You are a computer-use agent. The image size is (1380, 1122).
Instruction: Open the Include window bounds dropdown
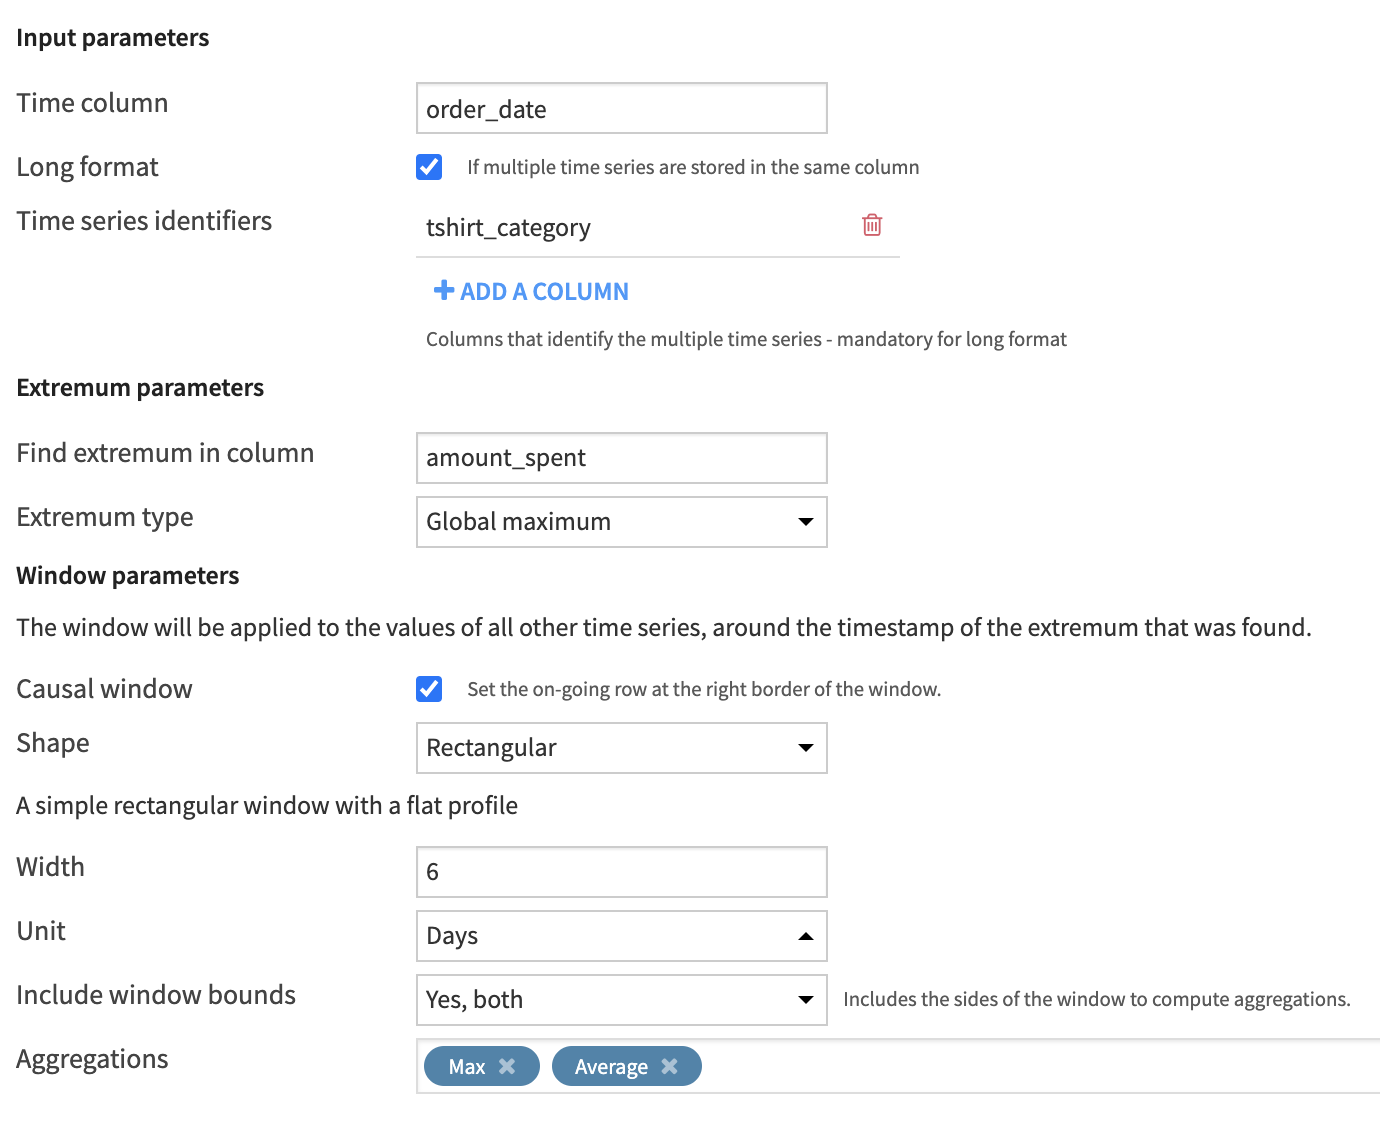pyautogui.click(x=620, y=1000)
